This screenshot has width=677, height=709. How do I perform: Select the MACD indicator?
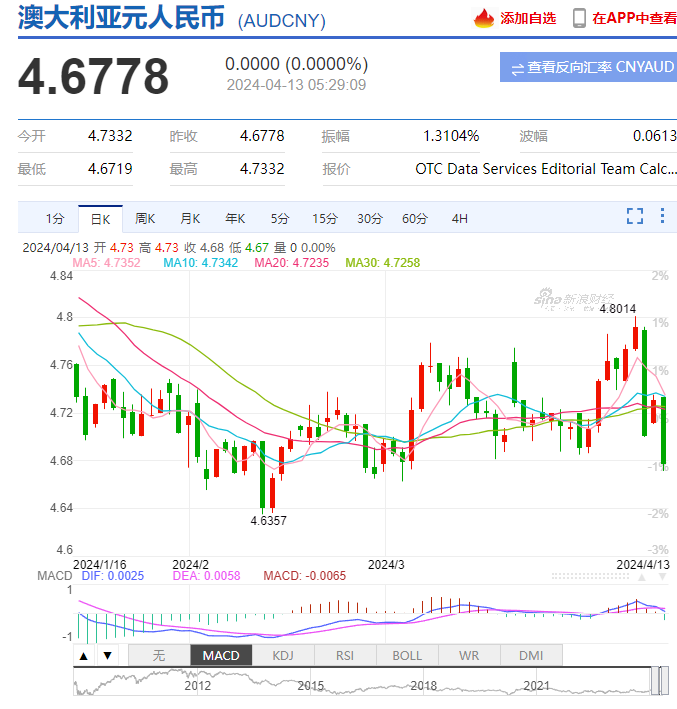point(220,656)
